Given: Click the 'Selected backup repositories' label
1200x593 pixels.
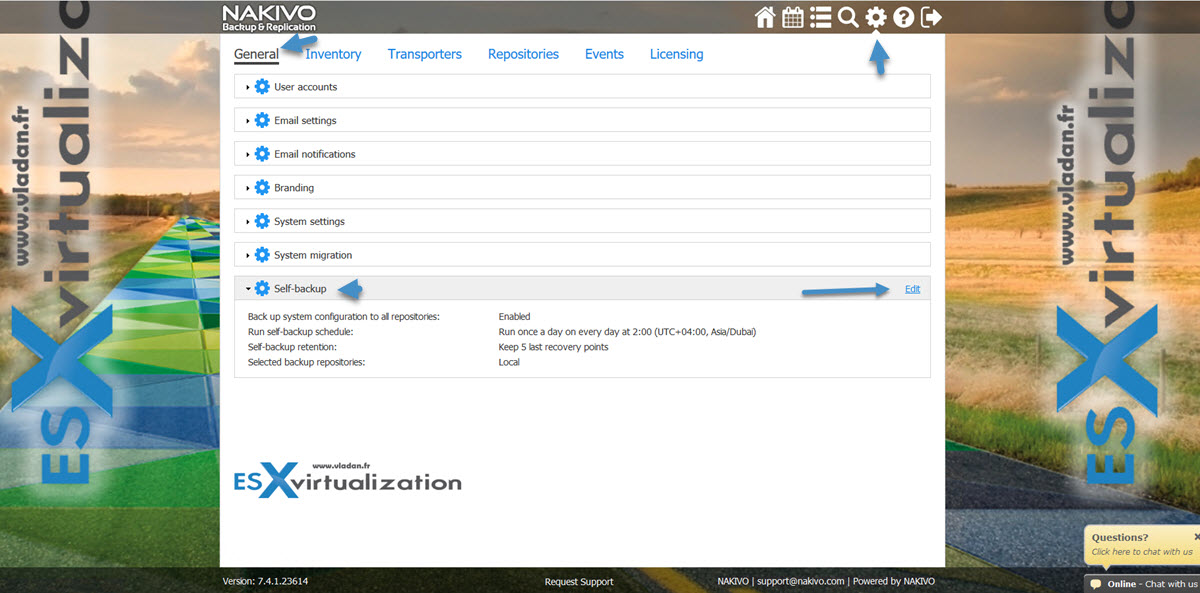Looking at the screenshot, I should point(307,362).
